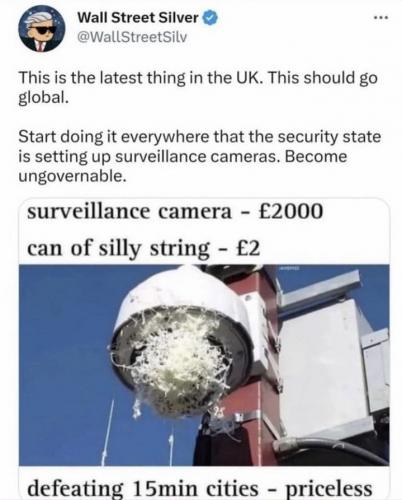The height and width of the screenshot is (500, 402).
Task: Open the @WallStreetSilv handle link
Action: click(x=132, y=37)
